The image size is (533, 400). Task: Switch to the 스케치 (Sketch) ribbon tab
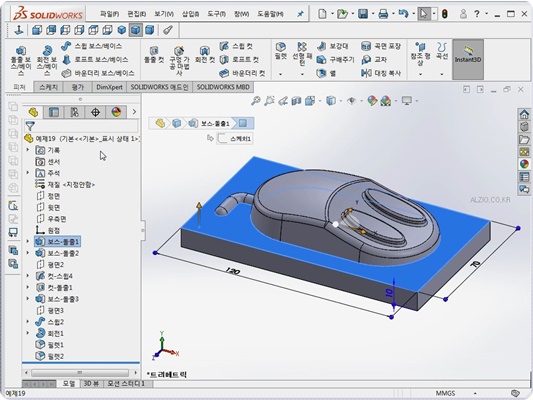coord(48,87)
